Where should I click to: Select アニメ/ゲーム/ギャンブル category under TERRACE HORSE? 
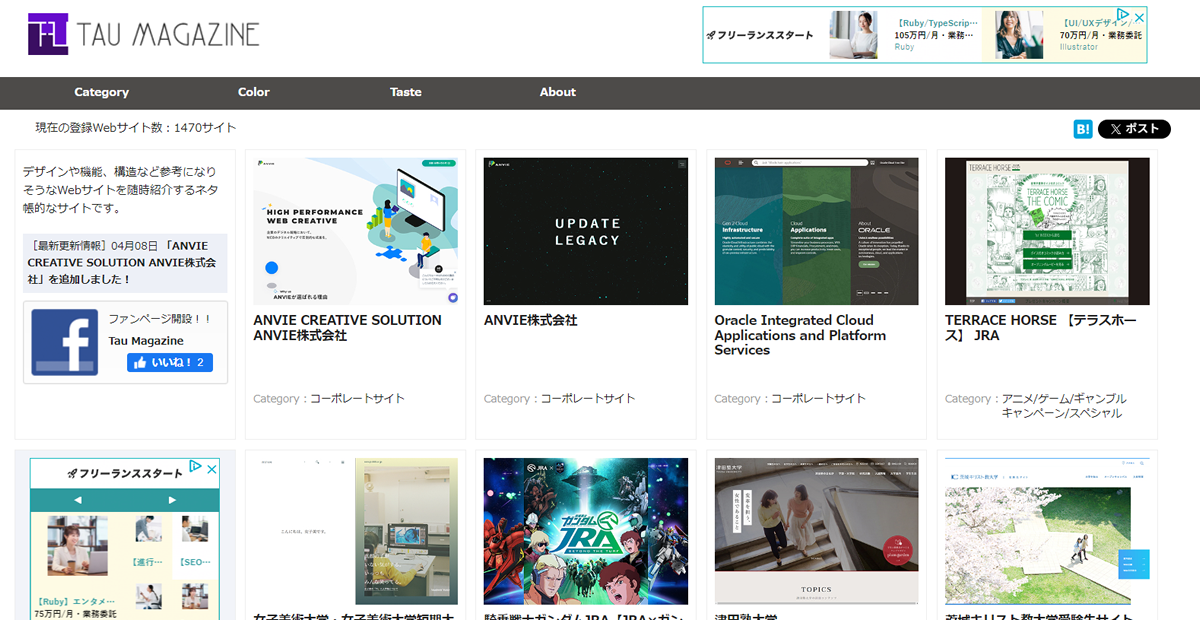(1064, 398)
